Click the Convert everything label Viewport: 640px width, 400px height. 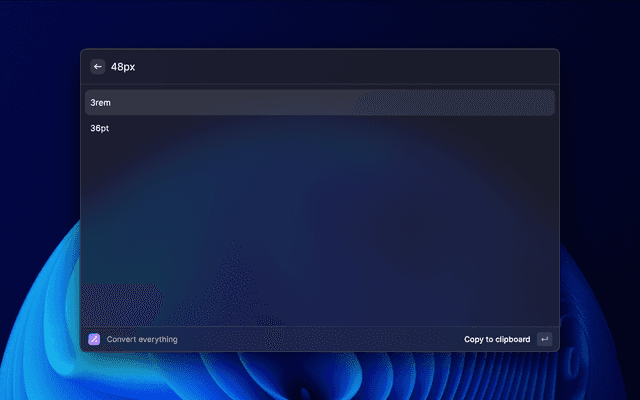click(142, 339)
